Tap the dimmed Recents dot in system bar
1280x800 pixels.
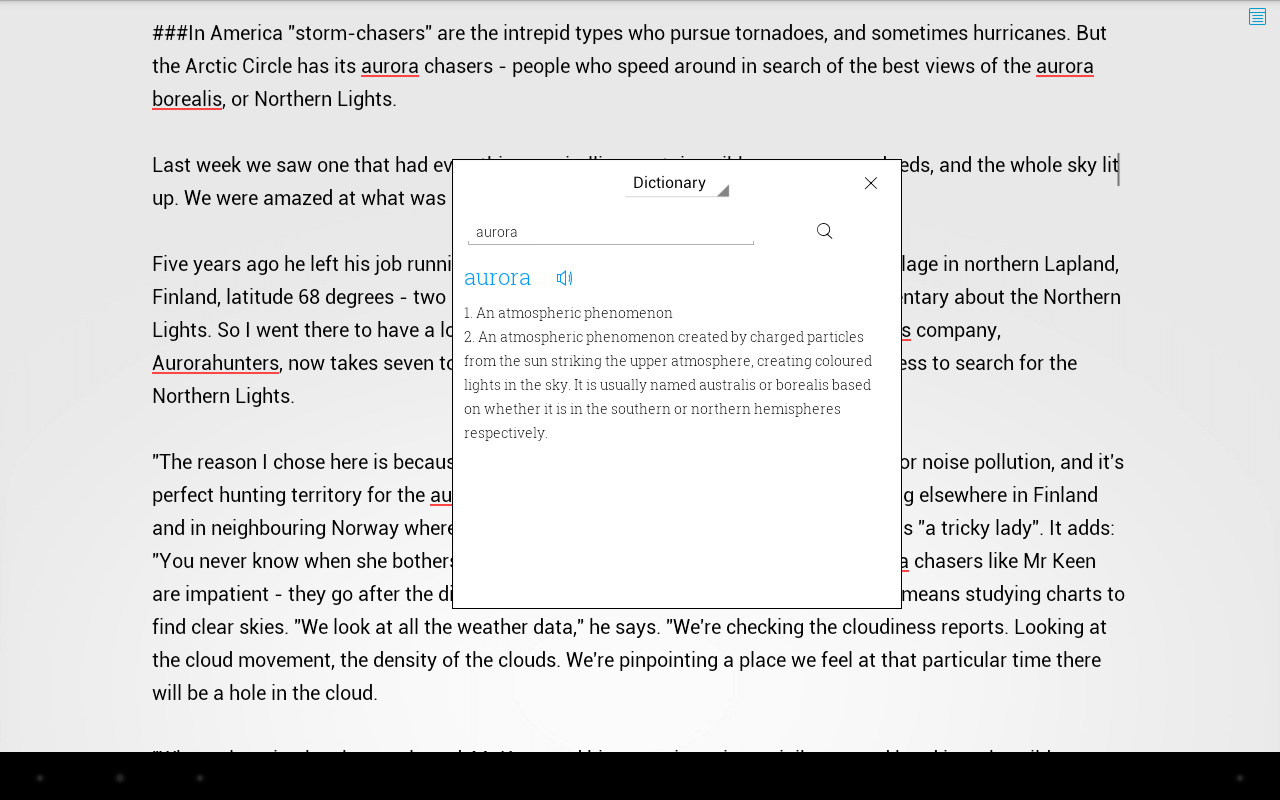200,778
